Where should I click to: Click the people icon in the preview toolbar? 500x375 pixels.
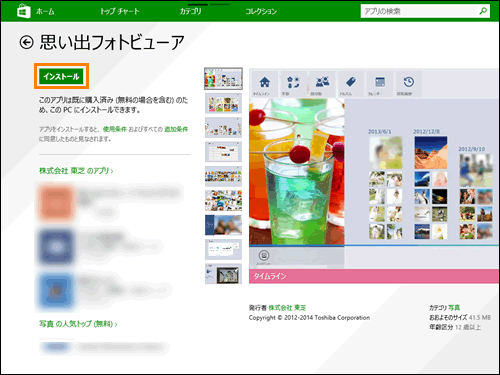322,82
